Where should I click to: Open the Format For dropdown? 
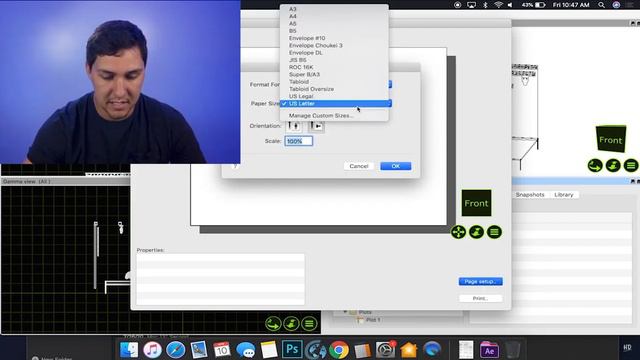389,84
